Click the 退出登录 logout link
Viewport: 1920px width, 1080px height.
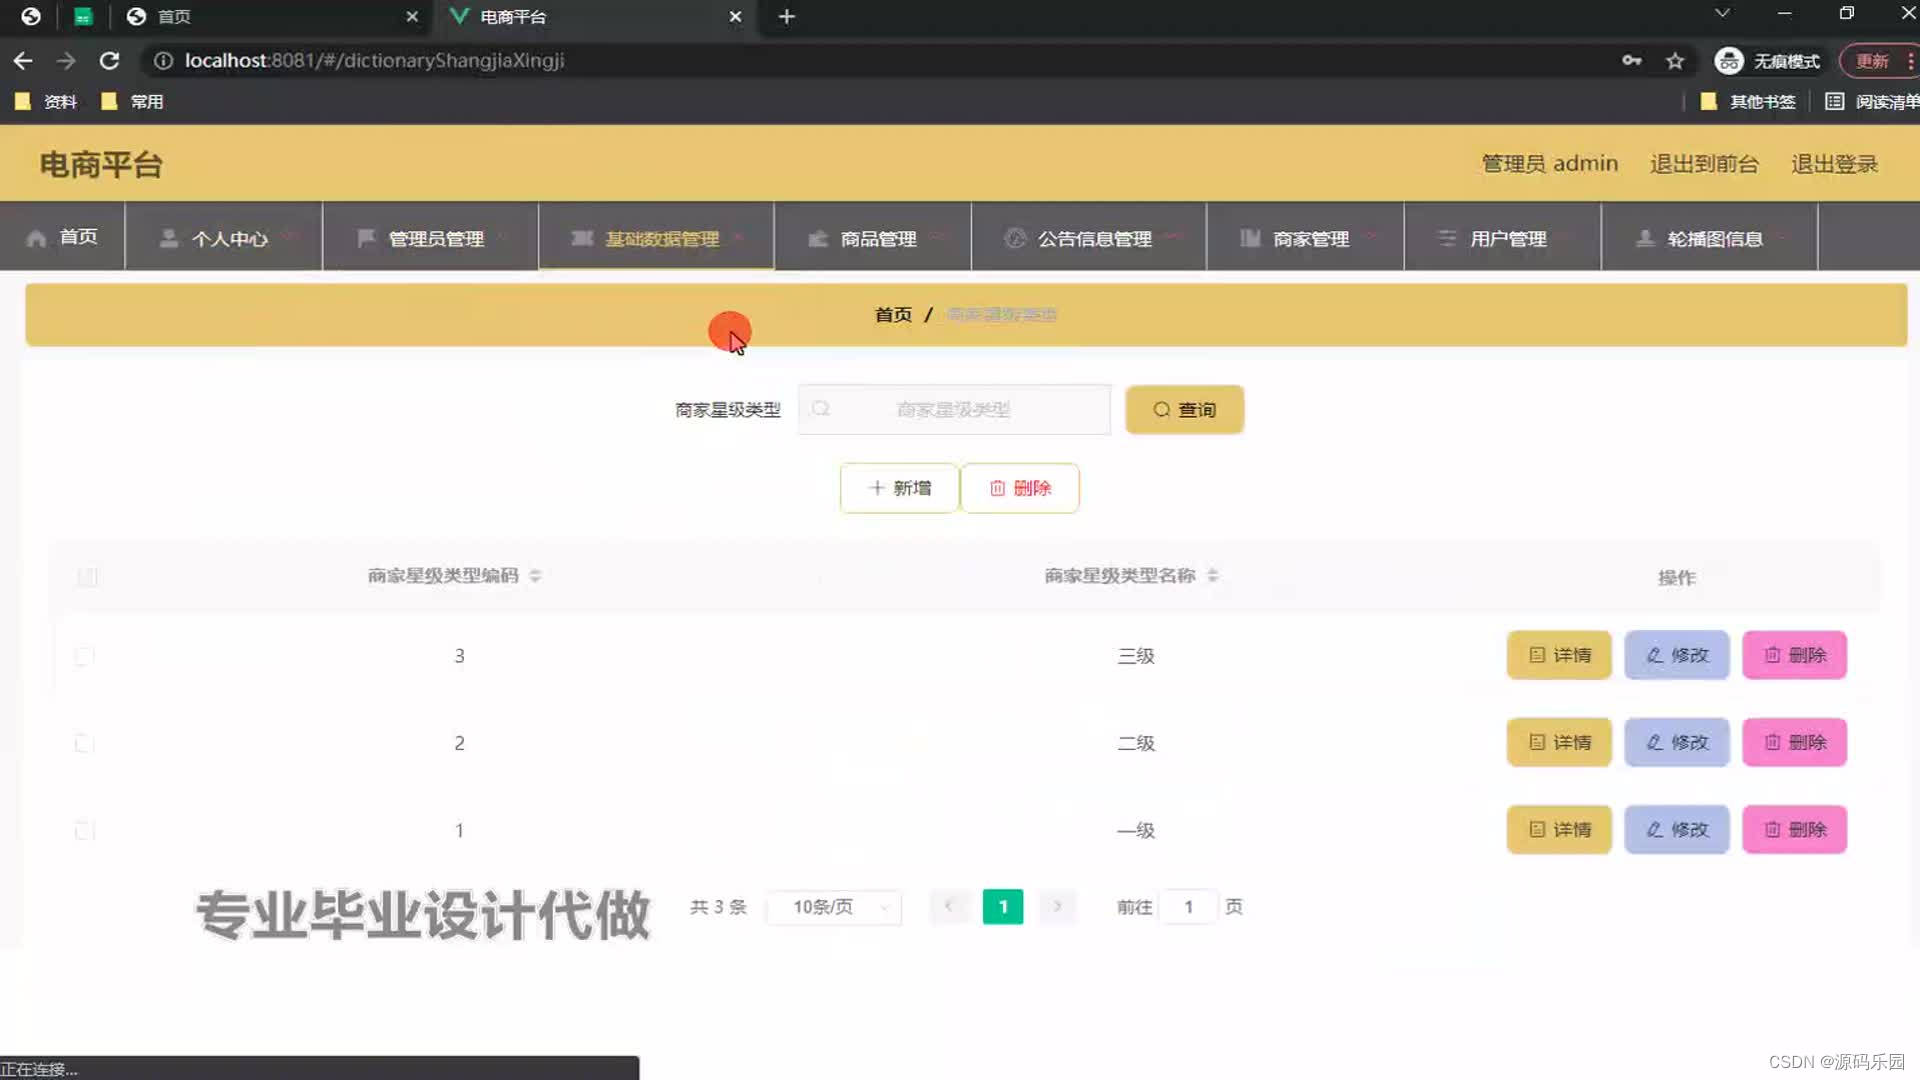pos(1835,164)
